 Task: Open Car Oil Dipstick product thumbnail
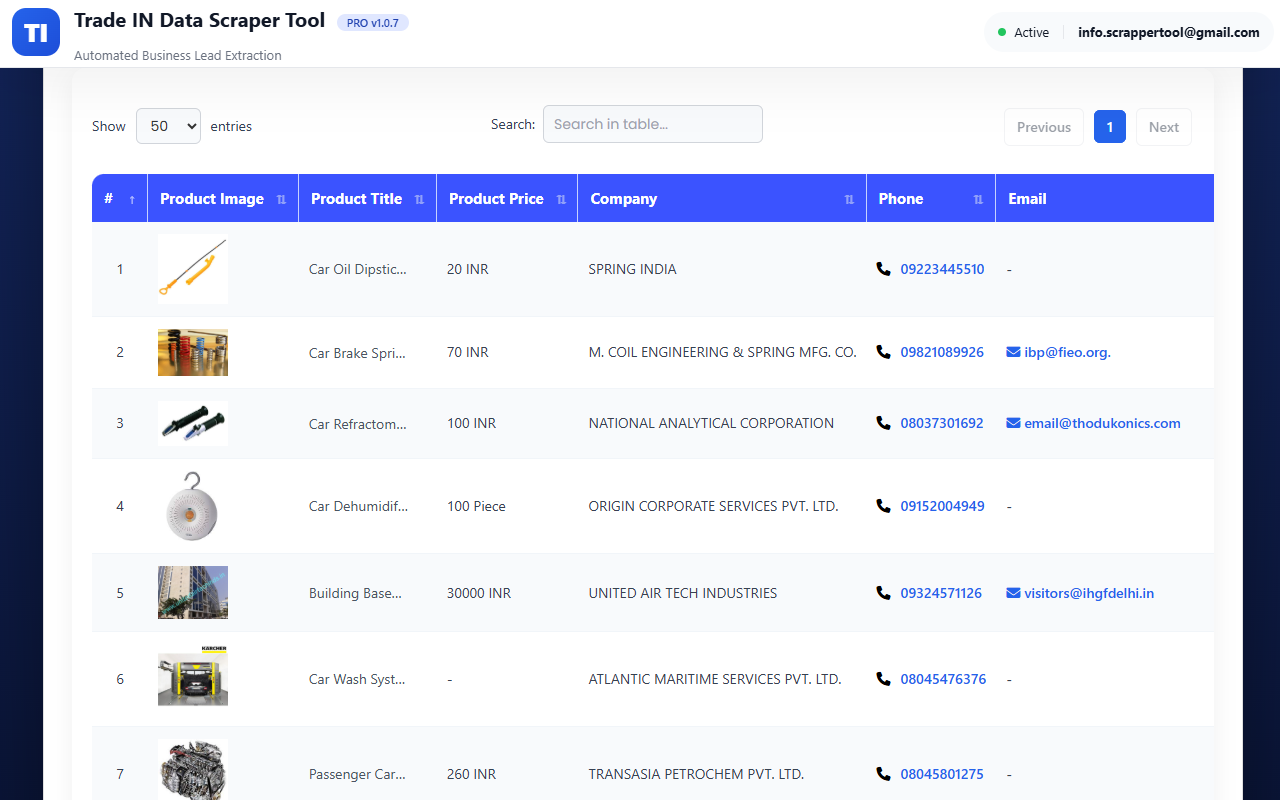click(x=193, y=269)
